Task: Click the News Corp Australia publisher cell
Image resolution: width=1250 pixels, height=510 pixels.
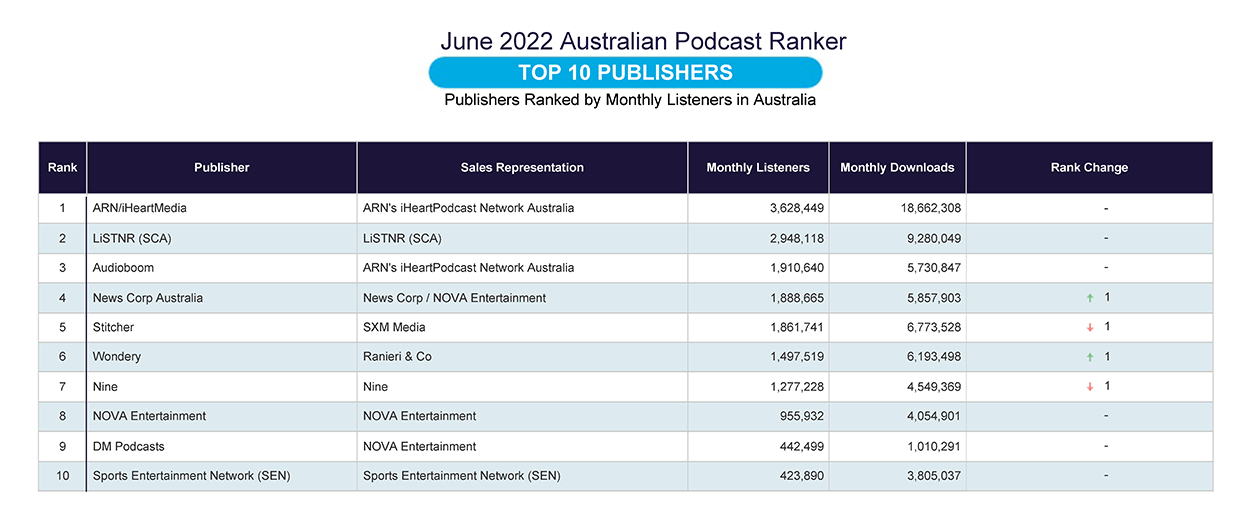Action: 222,298
